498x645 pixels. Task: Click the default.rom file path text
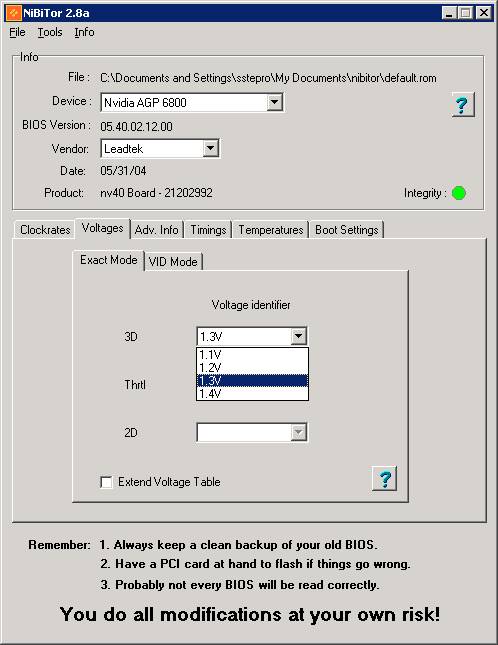[268, 78]
